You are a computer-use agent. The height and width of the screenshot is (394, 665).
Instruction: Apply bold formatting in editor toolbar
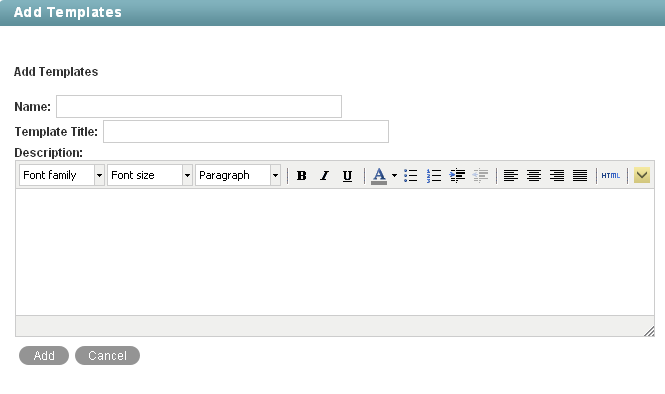tap(302, 175)
